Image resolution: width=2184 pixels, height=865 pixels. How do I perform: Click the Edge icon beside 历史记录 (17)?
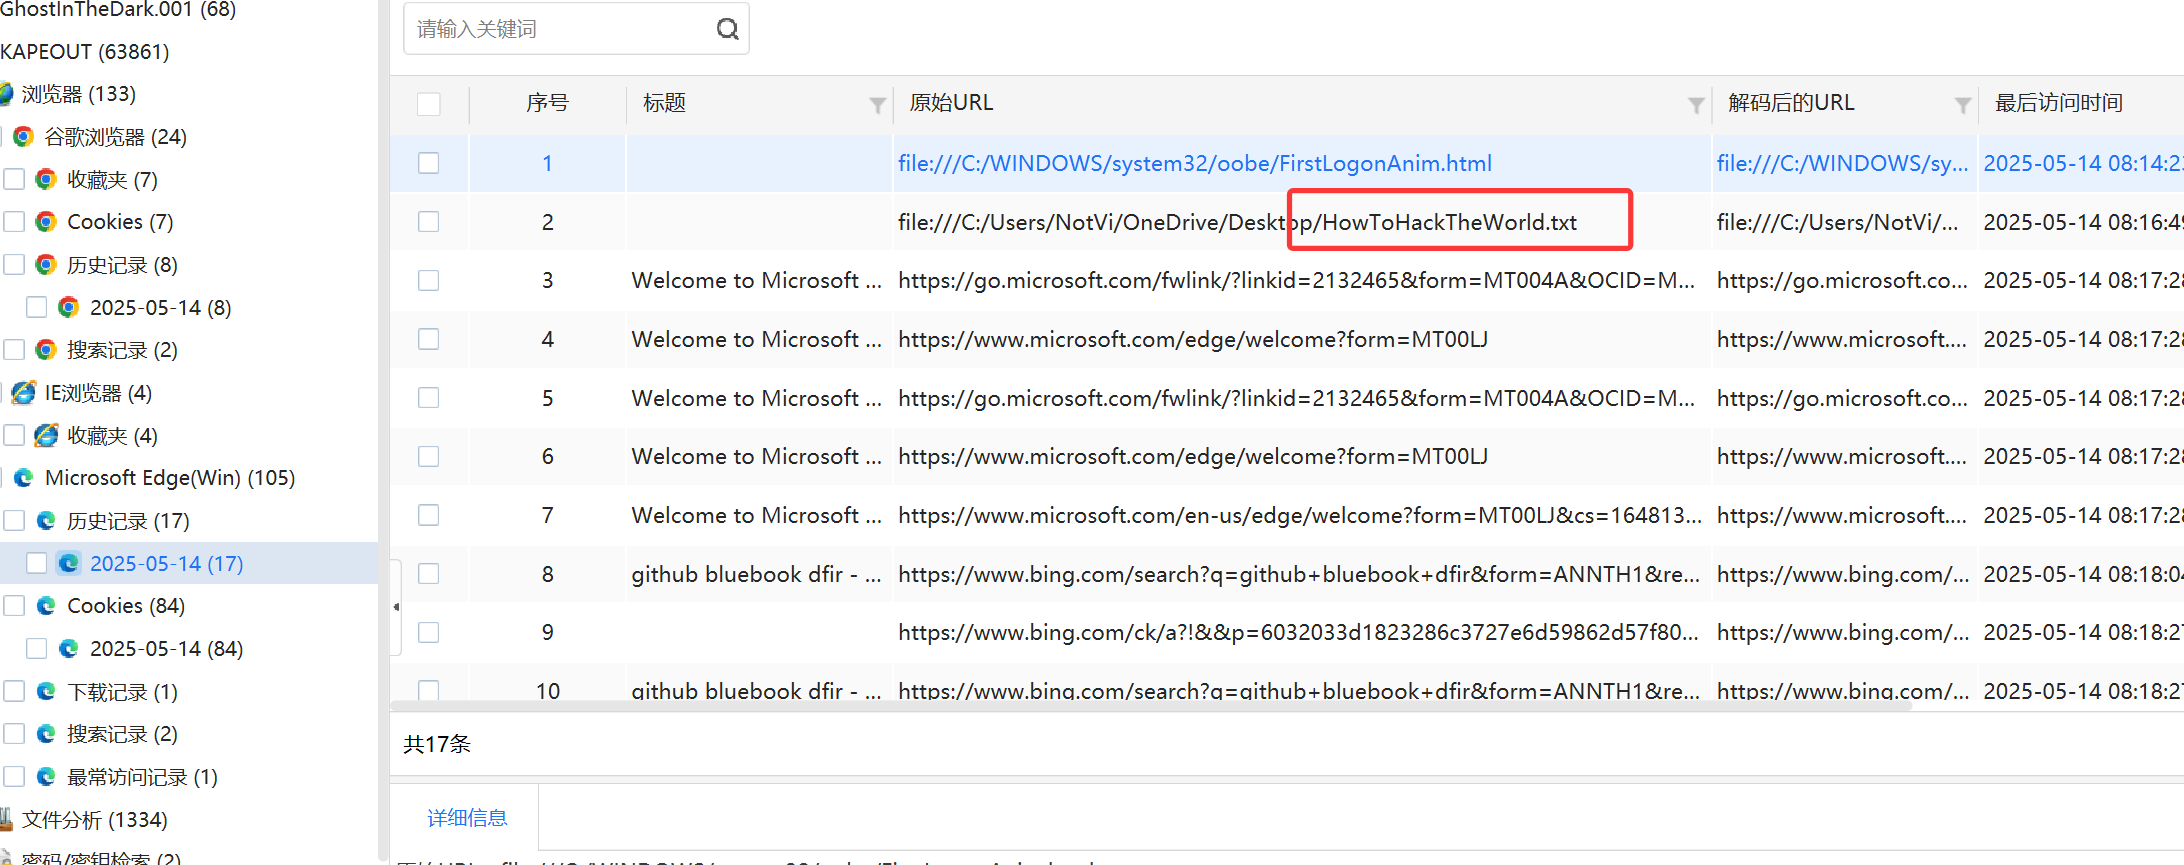coord(45,520)
